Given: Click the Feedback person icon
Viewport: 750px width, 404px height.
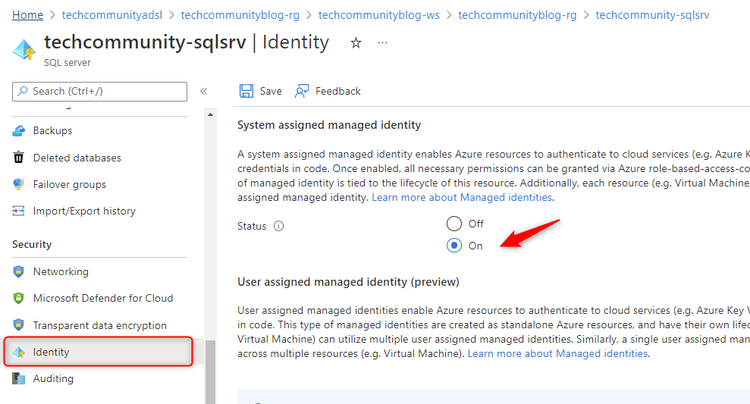Looking at the screenshot, I should coord(302,91).
